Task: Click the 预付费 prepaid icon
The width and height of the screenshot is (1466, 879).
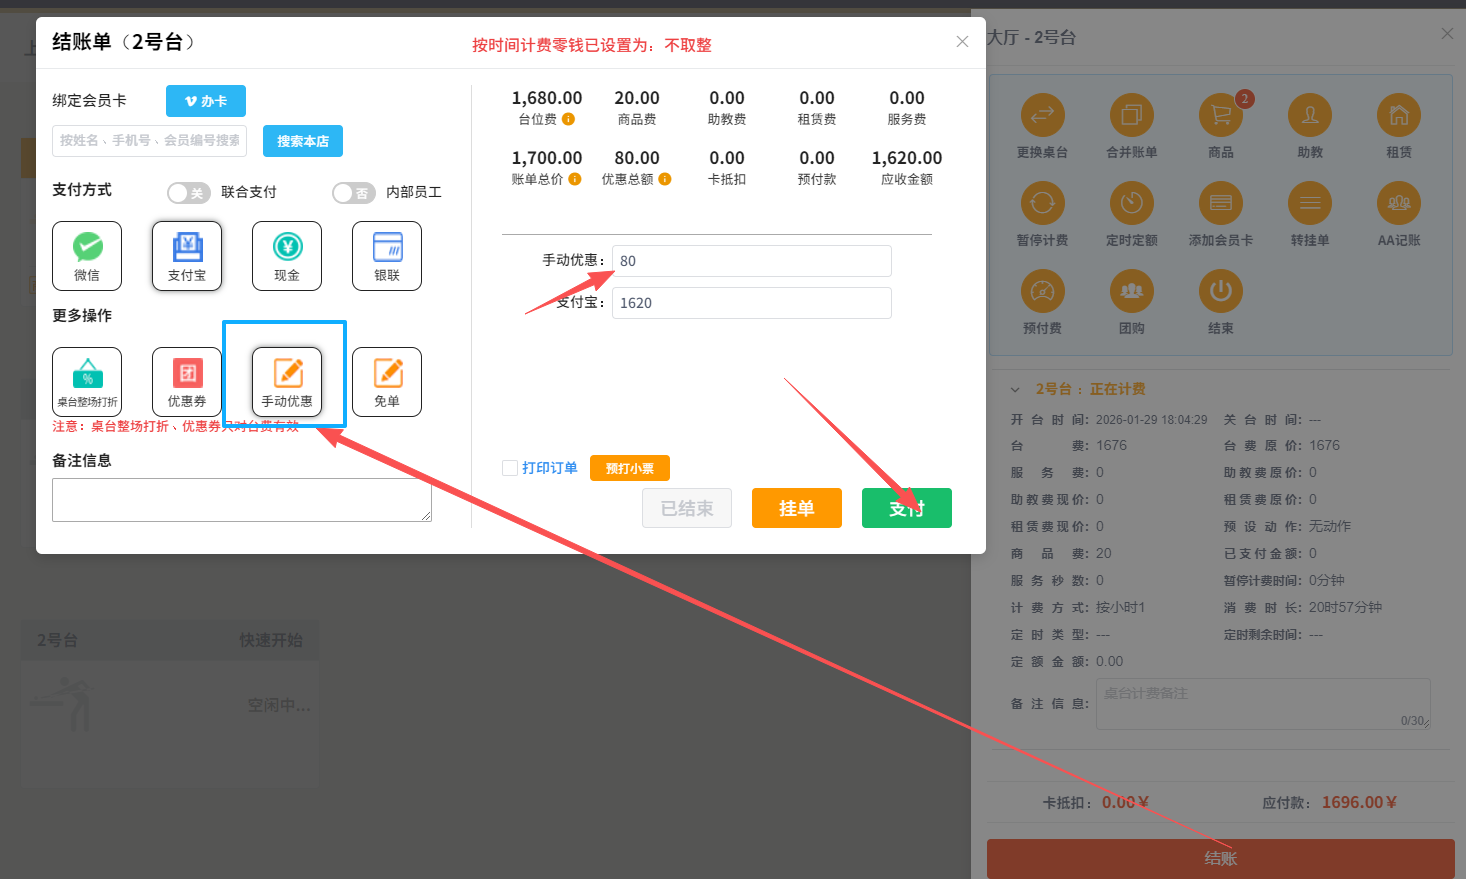Action: 1043,292
